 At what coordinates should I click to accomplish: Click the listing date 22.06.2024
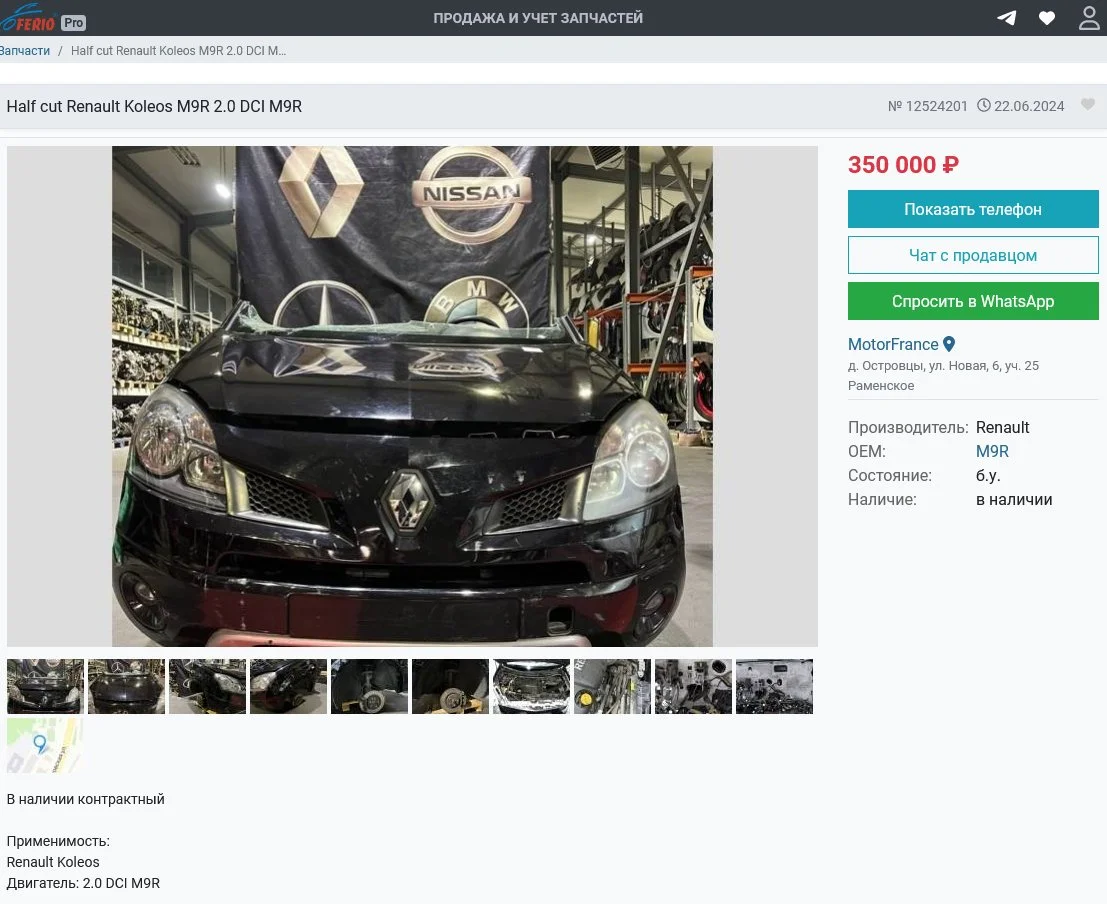coord(1029,106)
